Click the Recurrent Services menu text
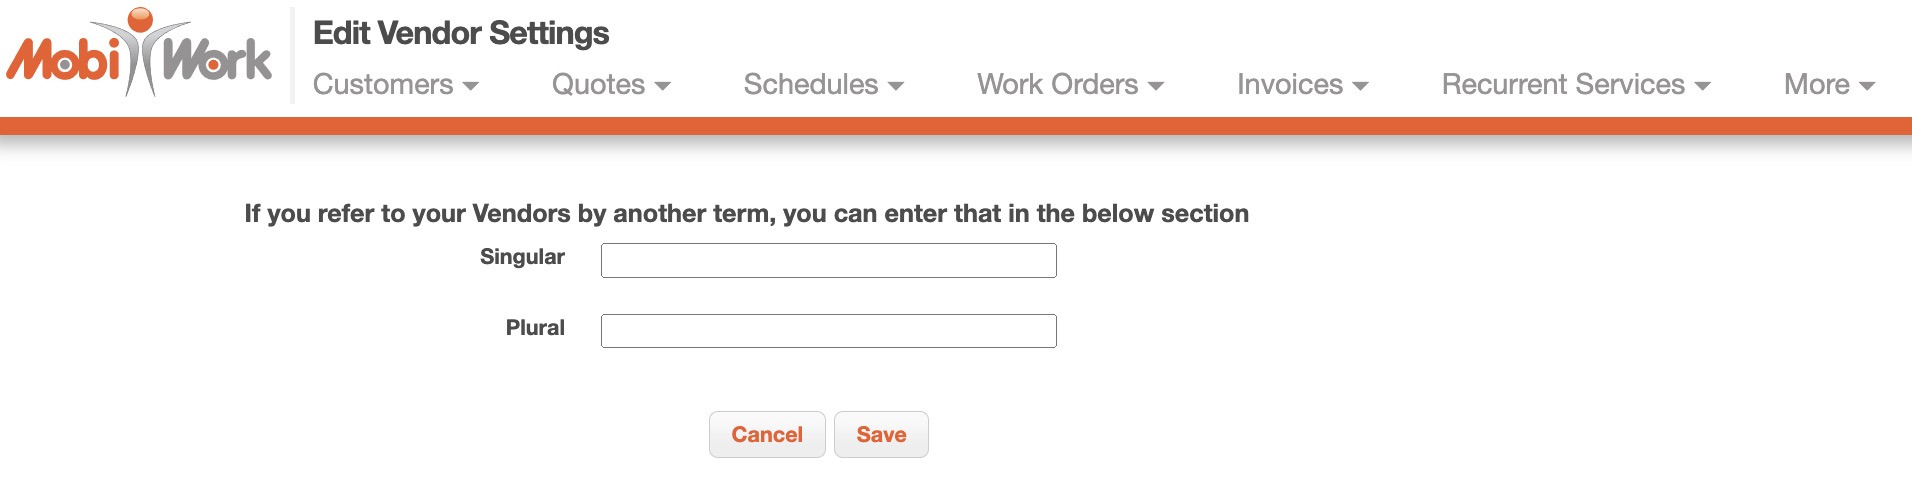 click(x=1563, y=85)
